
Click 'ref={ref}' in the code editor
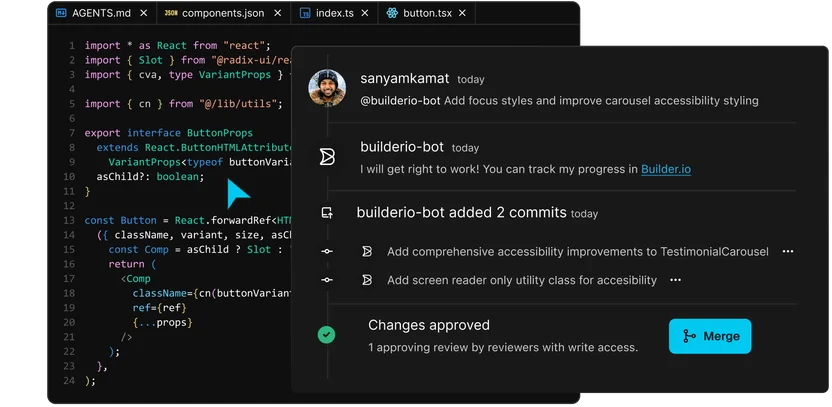coord(160,308)
